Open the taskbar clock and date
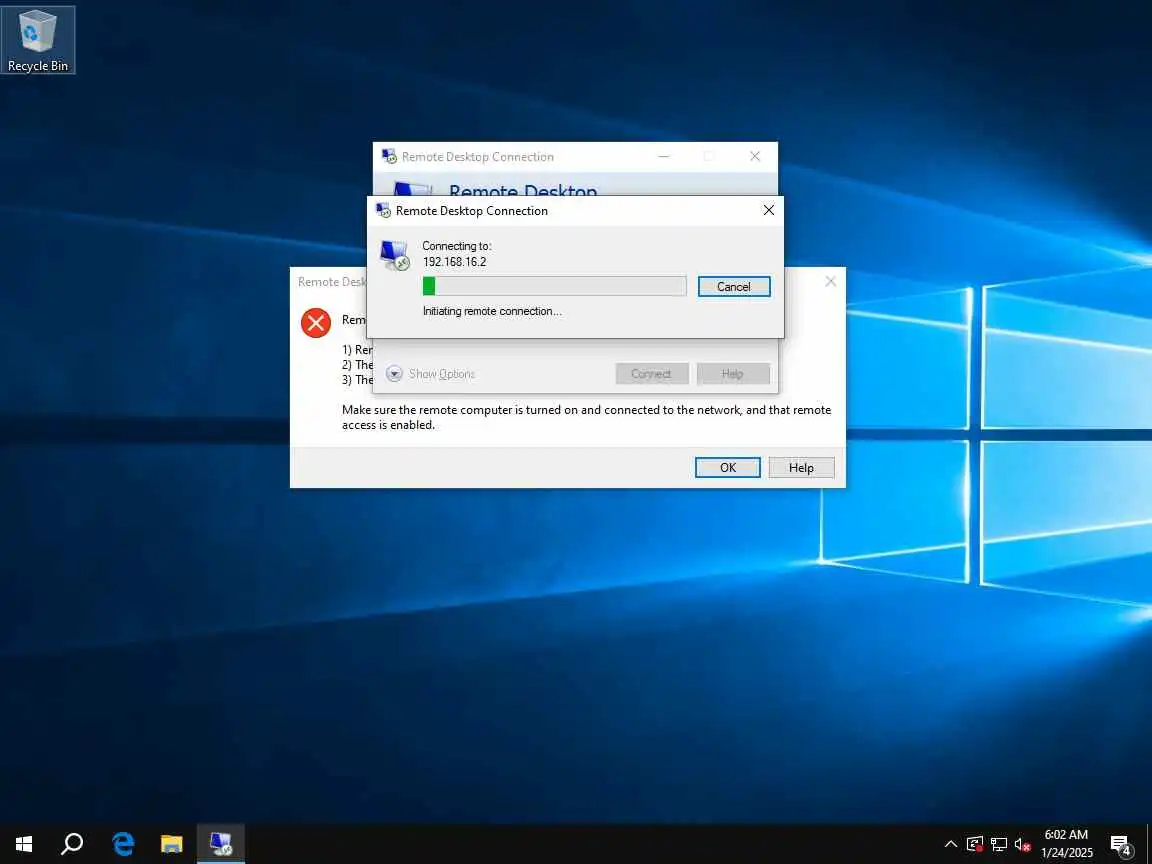Screen dimensions: 1152x864 click(x=1067, y=844)
